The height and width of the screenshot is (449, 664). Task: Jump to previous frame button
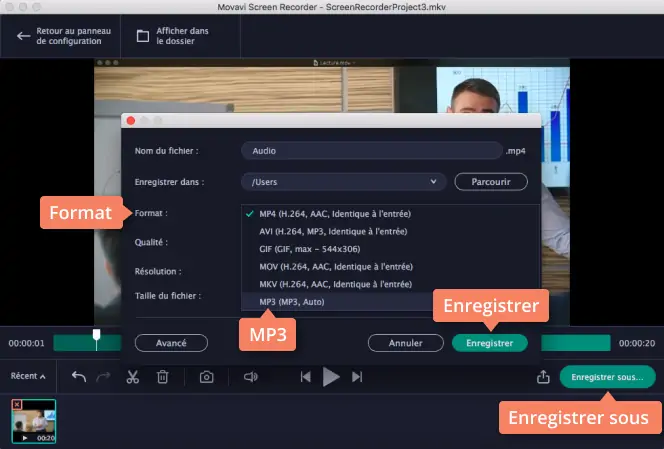point(306,377)
